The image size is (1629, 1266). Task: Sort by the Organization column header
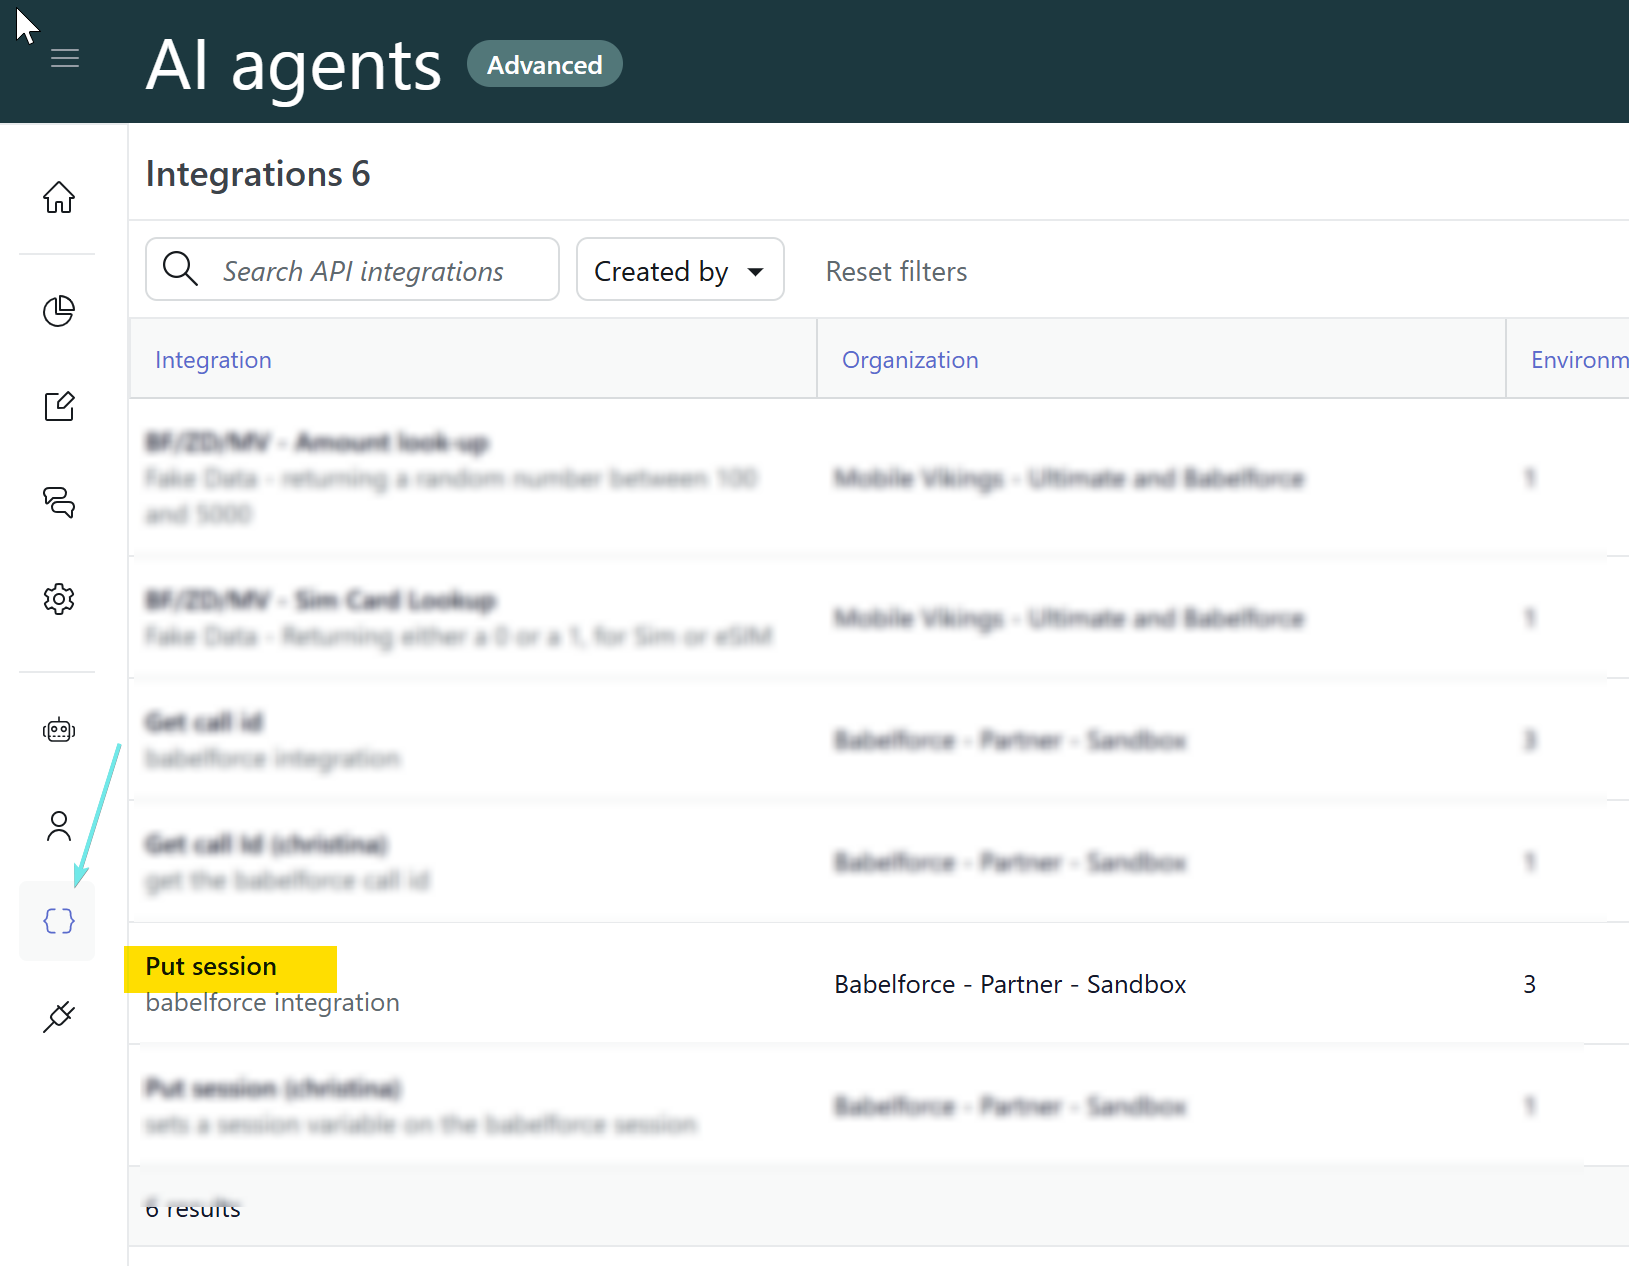point(909,360)
